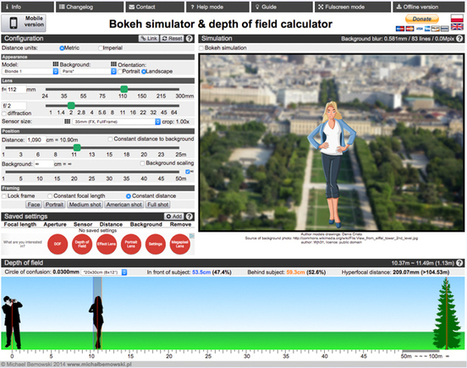
Task: Click the red Portrait Lens circle
Action: [131, 244]
